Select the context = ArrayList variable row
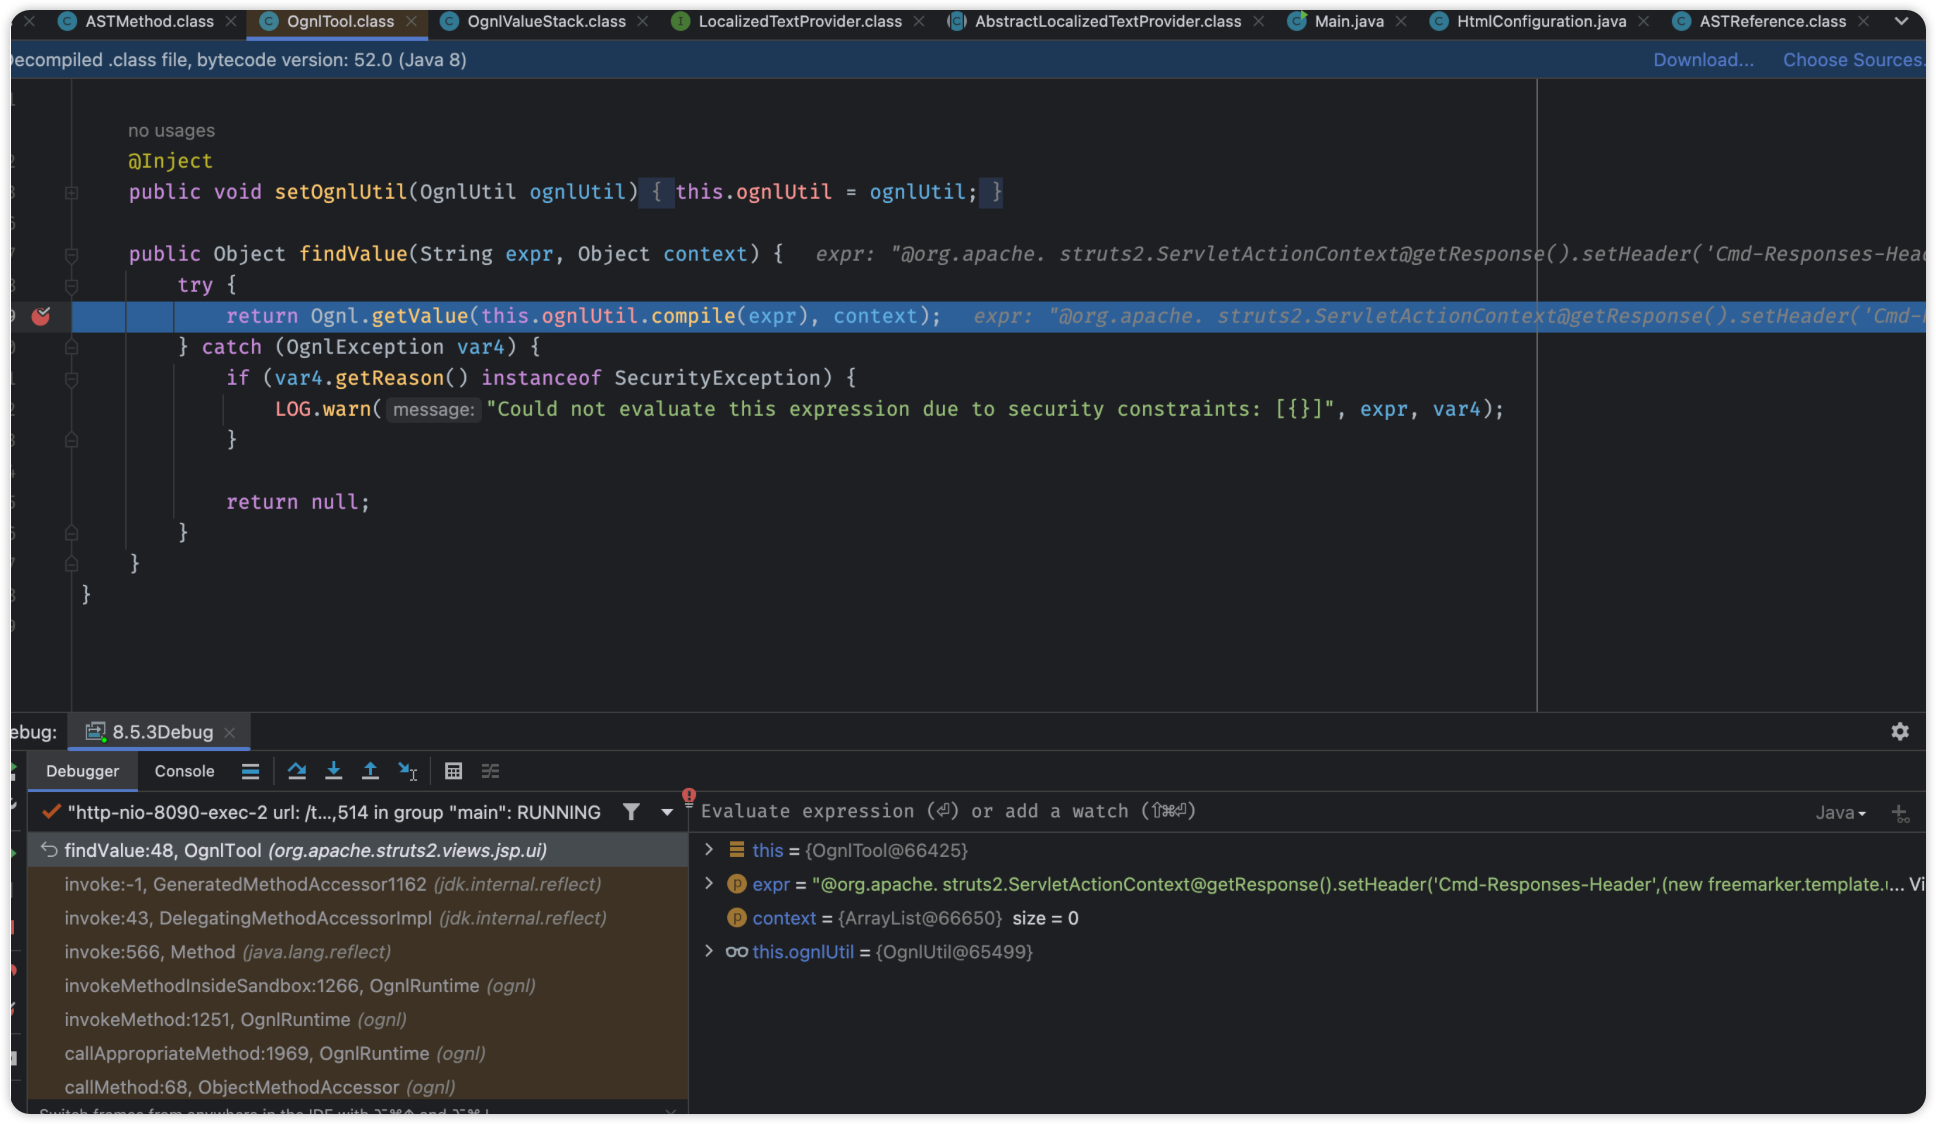 click(x=1308, y=918)
